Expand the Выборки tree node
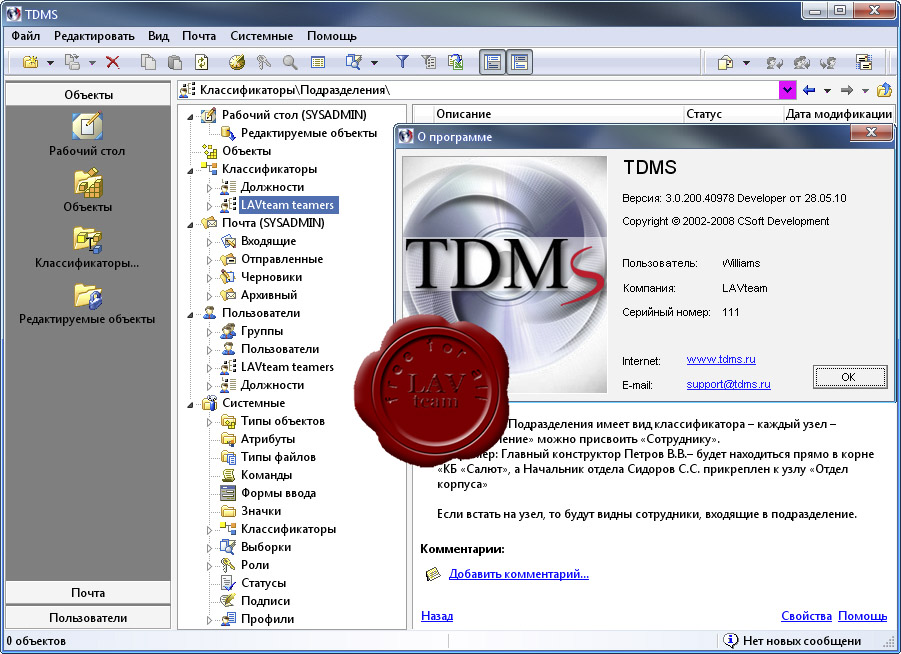901x654 pixels. point(210,548)
